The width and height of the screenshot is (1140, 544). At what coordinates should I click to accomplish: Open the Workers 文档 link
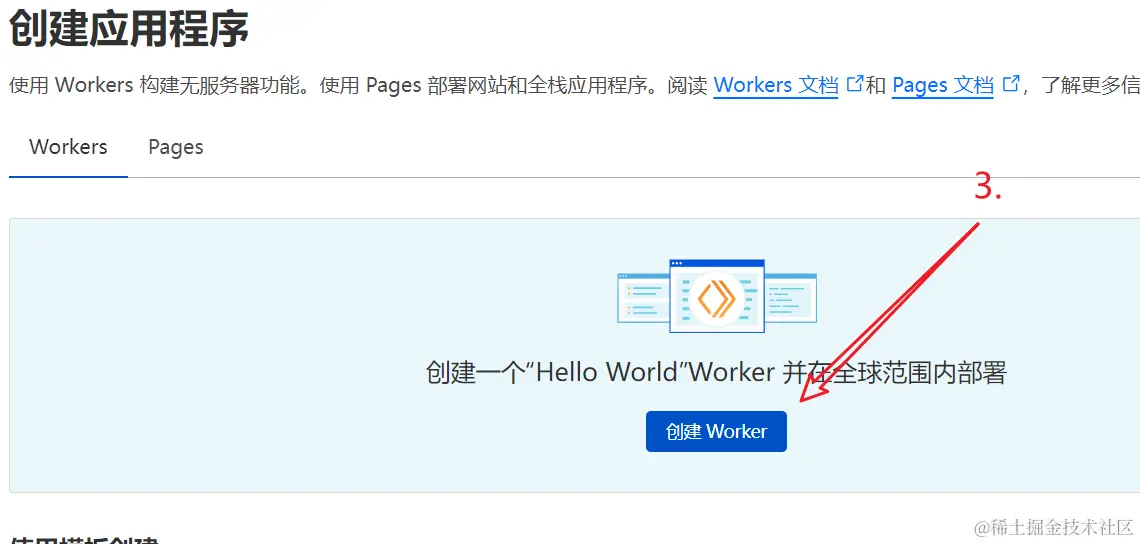tap(776, 85)
